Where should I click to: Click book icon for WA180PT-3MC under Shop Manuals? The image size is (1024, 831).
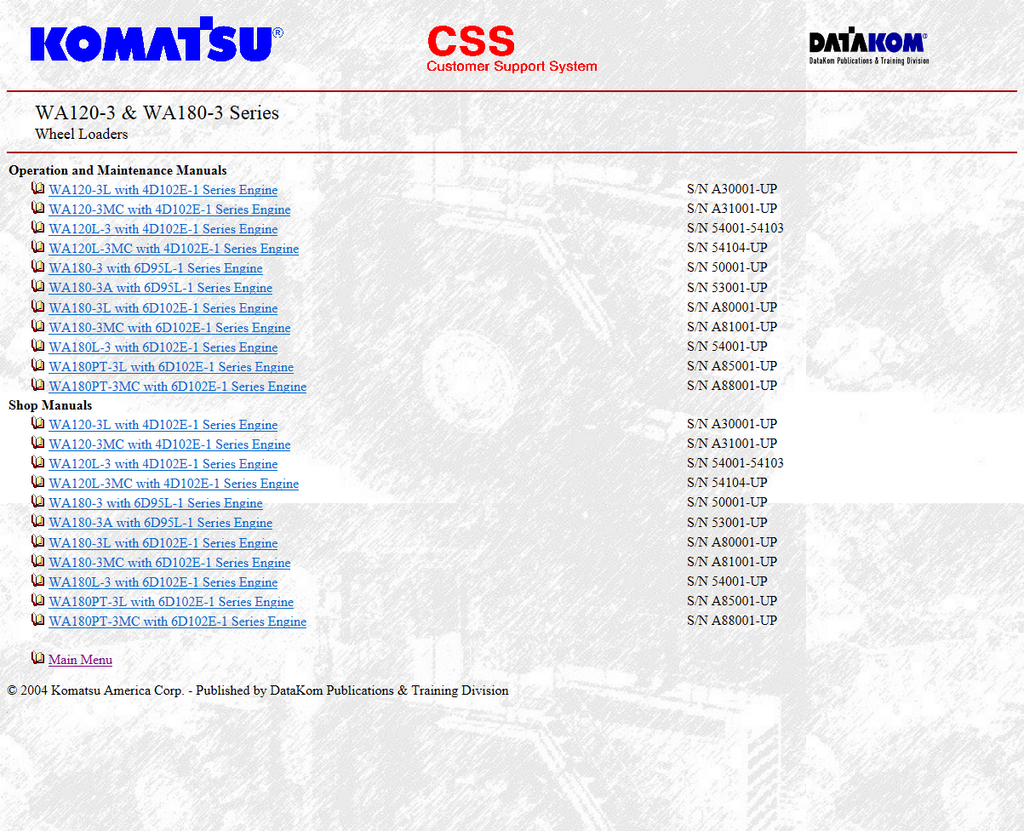coord(38,621)
